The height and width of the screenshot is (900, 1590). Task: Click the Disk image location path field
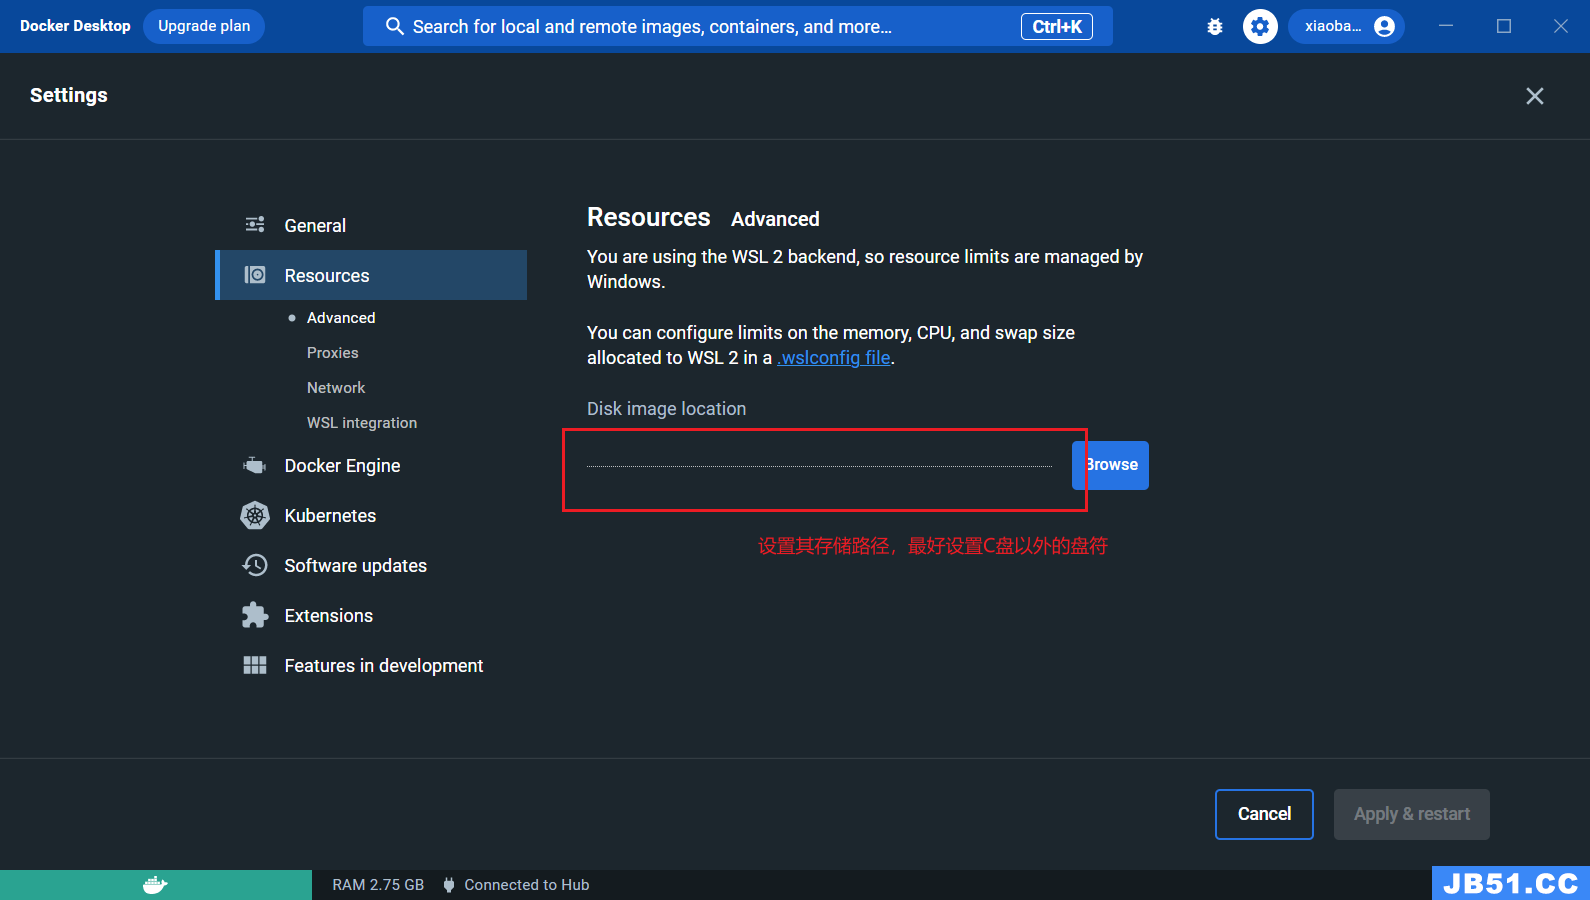[x=819, y=455]
